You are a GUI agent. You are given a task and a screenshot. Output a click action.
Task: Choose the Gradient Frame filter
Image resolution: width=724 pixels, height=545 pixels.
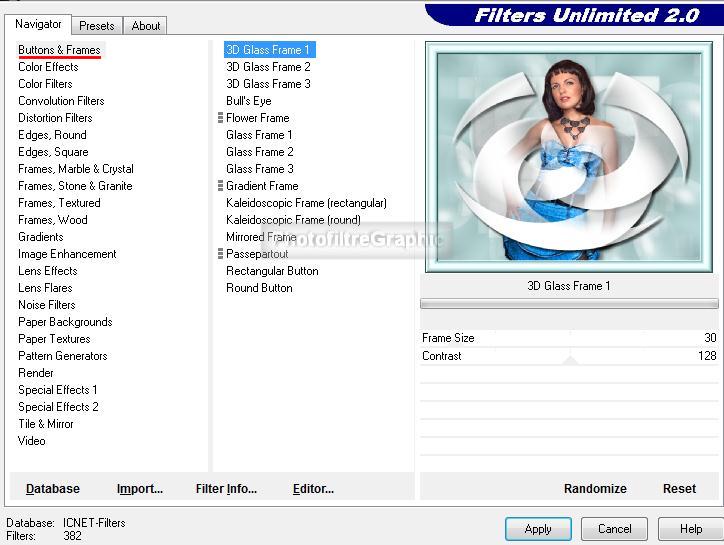(x=262, y=186)
